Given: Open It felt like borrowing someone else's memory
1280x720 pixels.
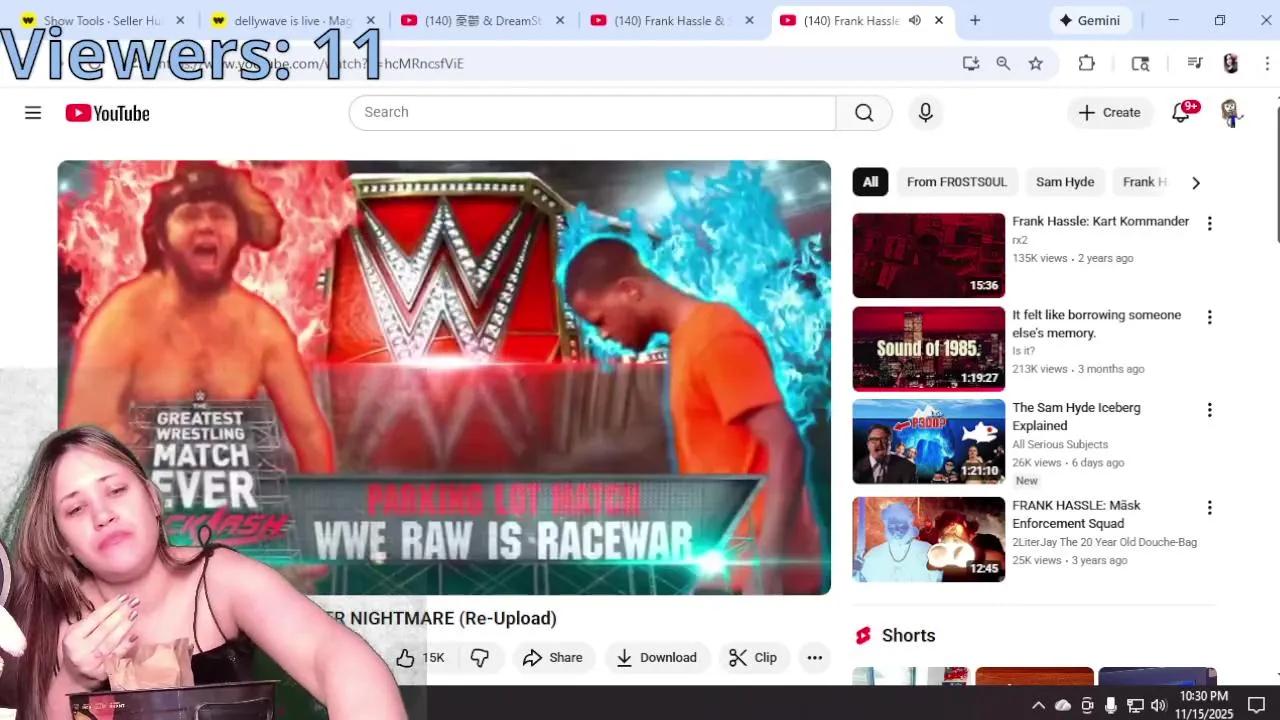Looking at the screenshot, I should coord(1096,324).
